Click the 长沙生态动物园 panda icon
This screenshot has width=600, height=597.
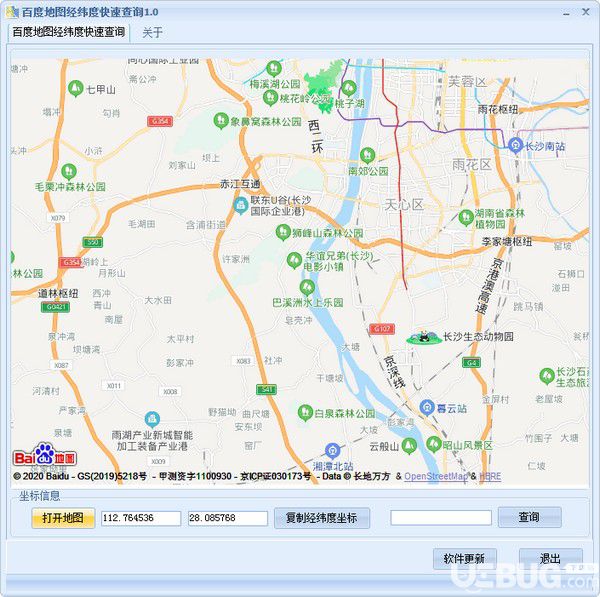pyautogui.click(x=423, y=337)
